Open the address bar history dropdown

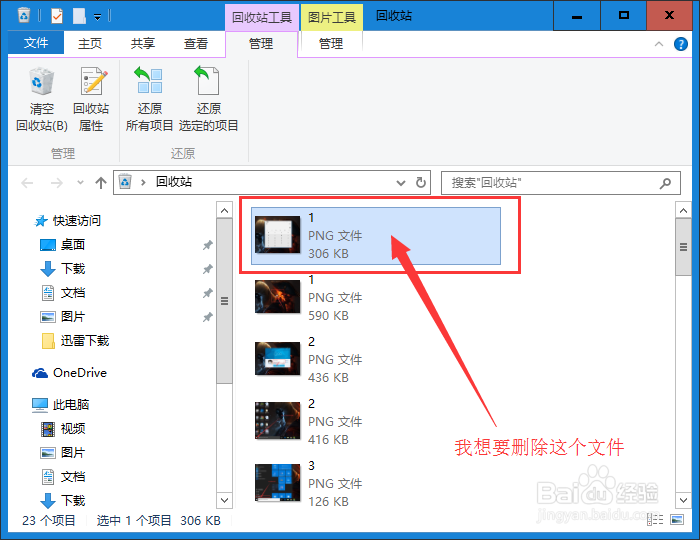pyautogui.click(x=401, y=183)
